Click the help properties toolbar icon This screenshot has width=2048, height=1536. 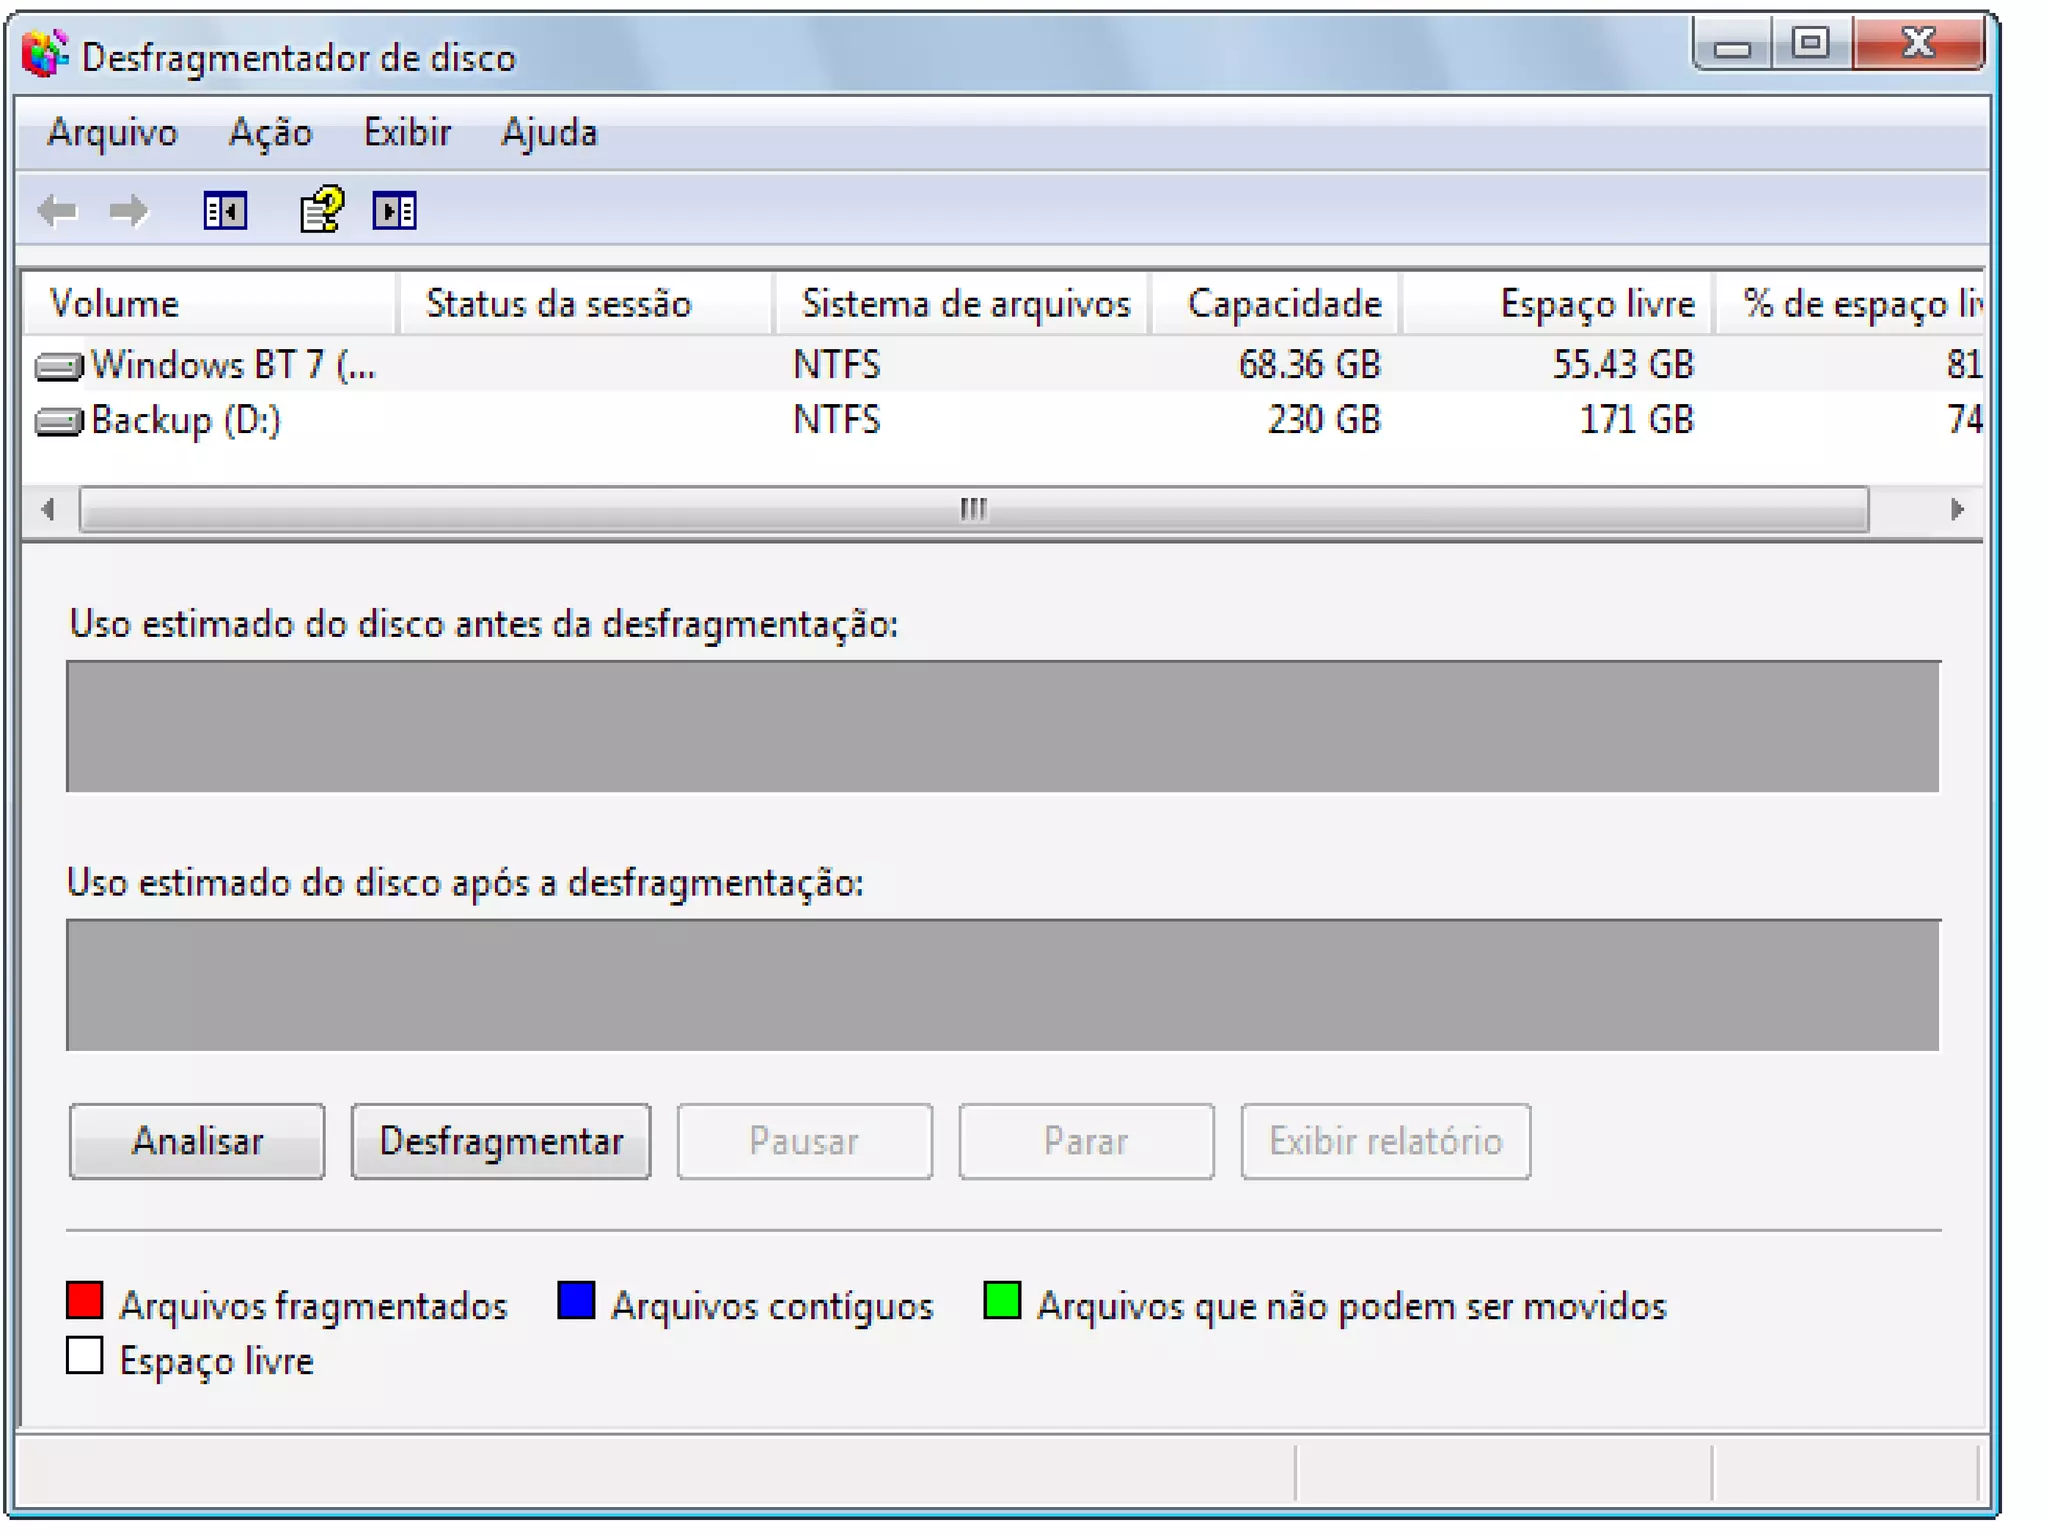[x=321, y=210]
